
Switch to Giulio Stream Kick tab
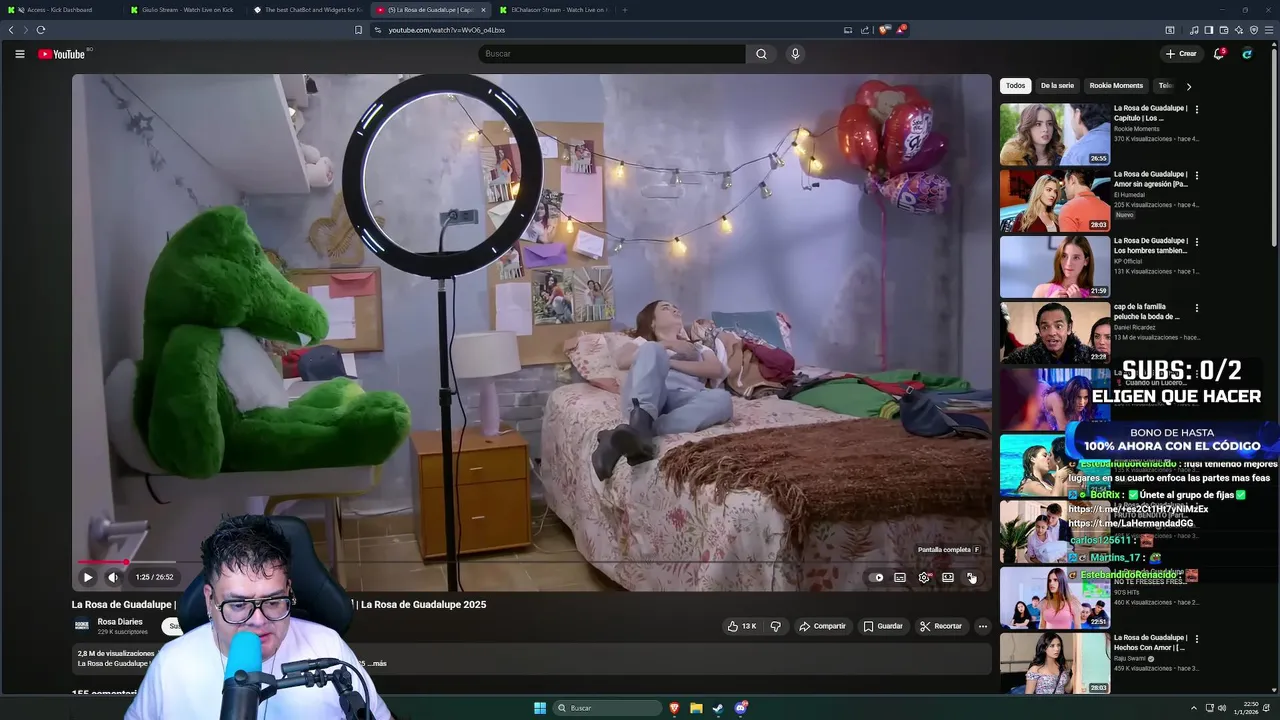(185, 10)
